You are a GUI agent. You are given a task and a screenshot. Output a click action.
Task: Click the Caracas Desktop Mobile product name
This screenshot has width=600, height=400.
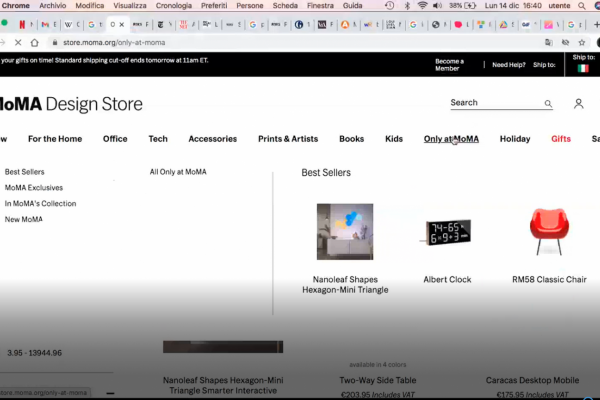532,380
